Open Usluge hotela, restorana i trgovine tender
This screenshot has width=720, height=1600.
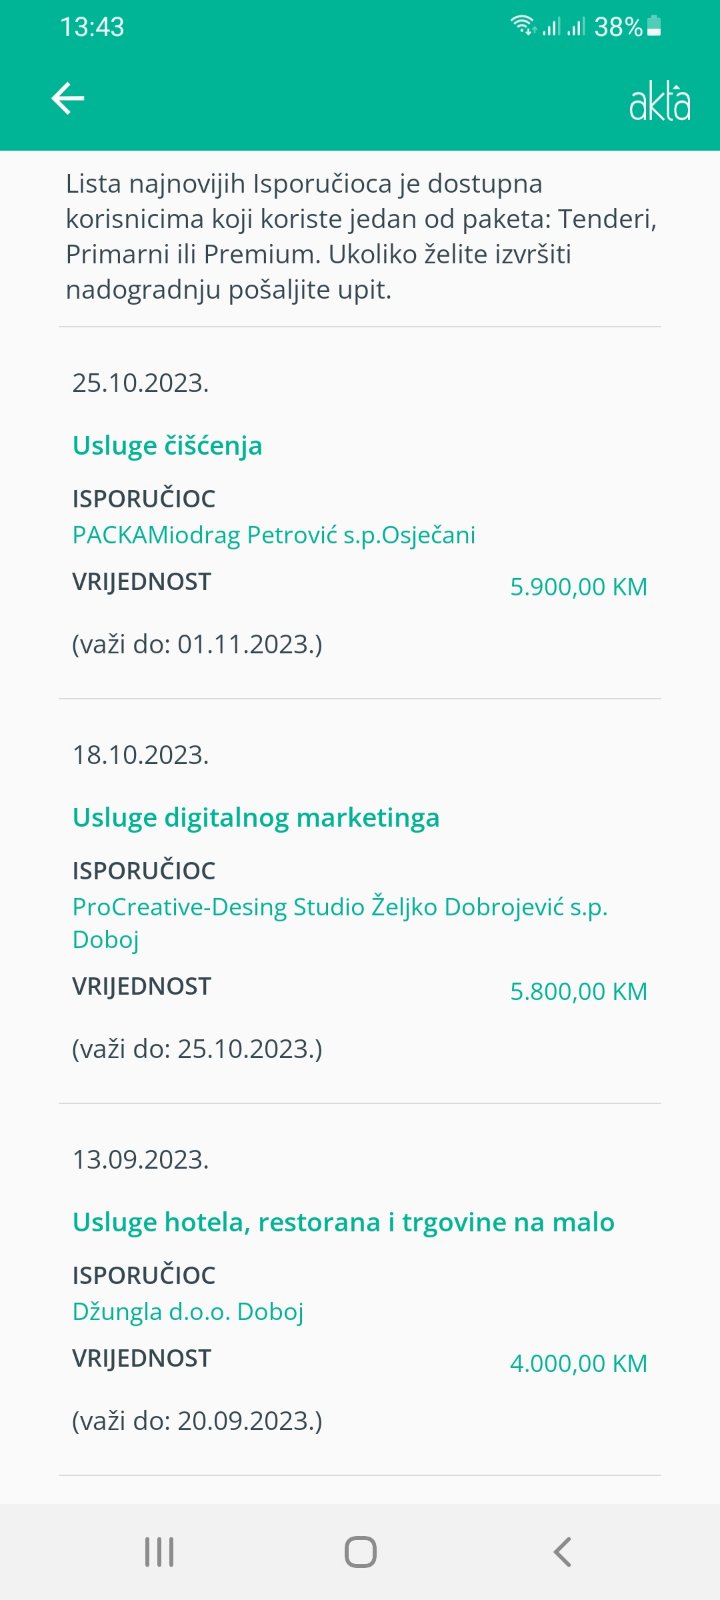[x=343, y=1222]
